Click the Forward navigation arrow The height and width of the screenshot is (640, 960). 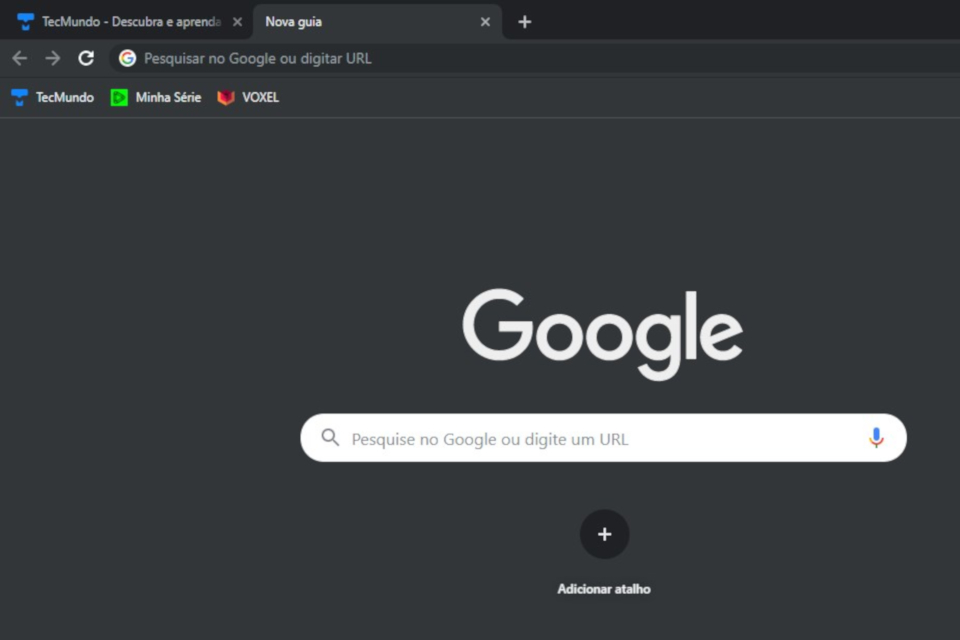pos(53,58)
